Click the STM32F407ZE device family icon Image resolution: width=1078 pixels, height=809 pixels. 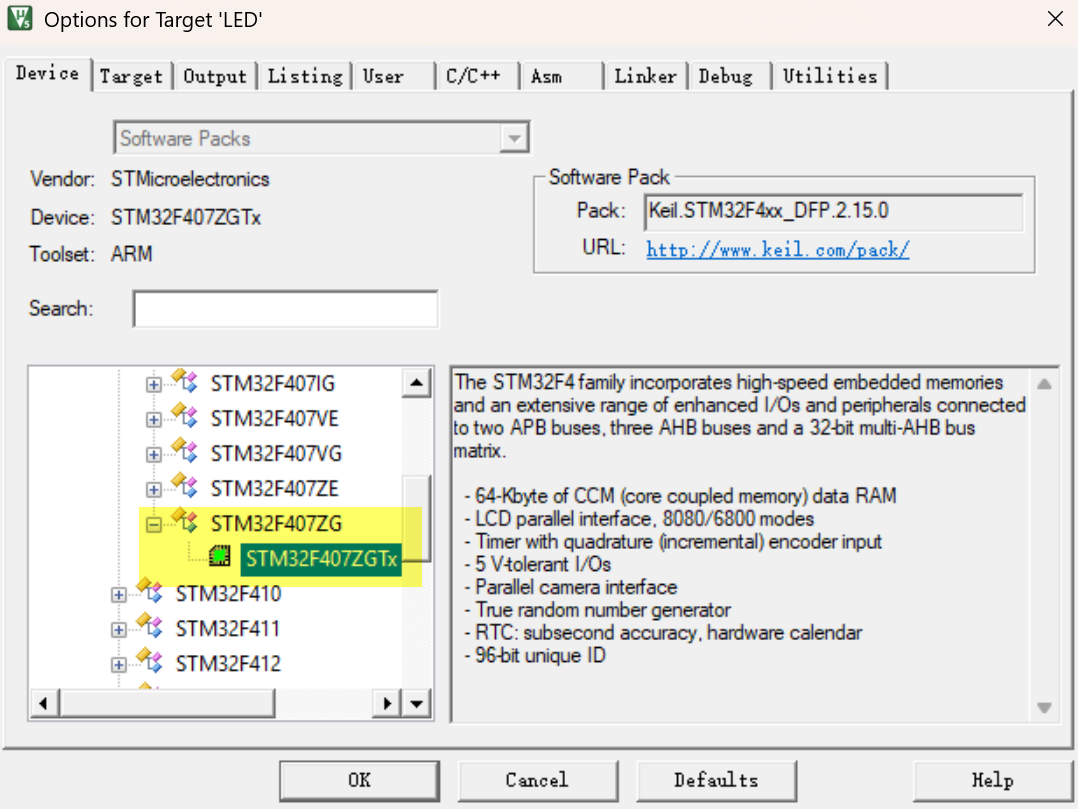pyautogui.click(x=185, y=486)
